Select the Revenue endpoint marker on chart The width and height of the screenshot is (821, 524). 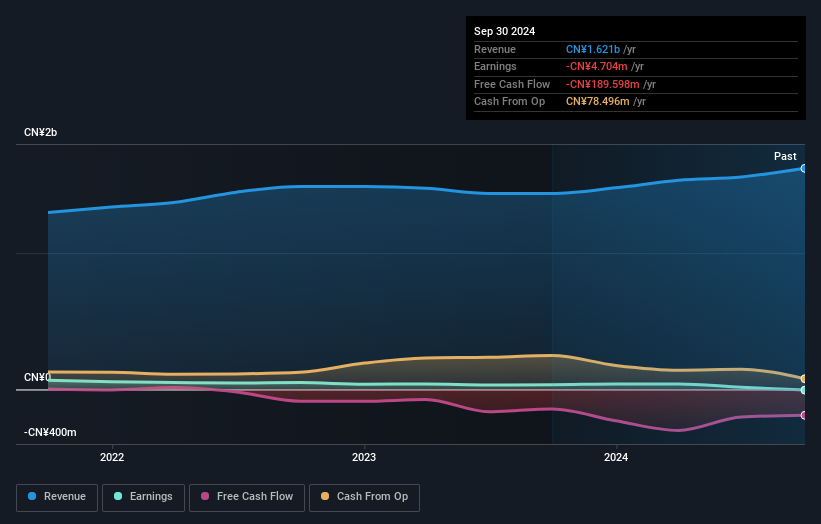coord(804,169)
